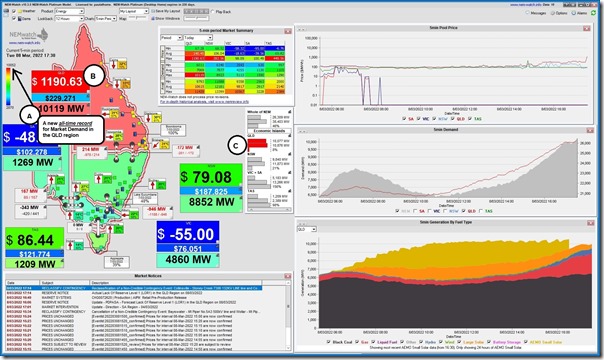Click the Market Notices vertical scrollbar
This screenshot has width=604, height=360.
[x=288, y=316]
